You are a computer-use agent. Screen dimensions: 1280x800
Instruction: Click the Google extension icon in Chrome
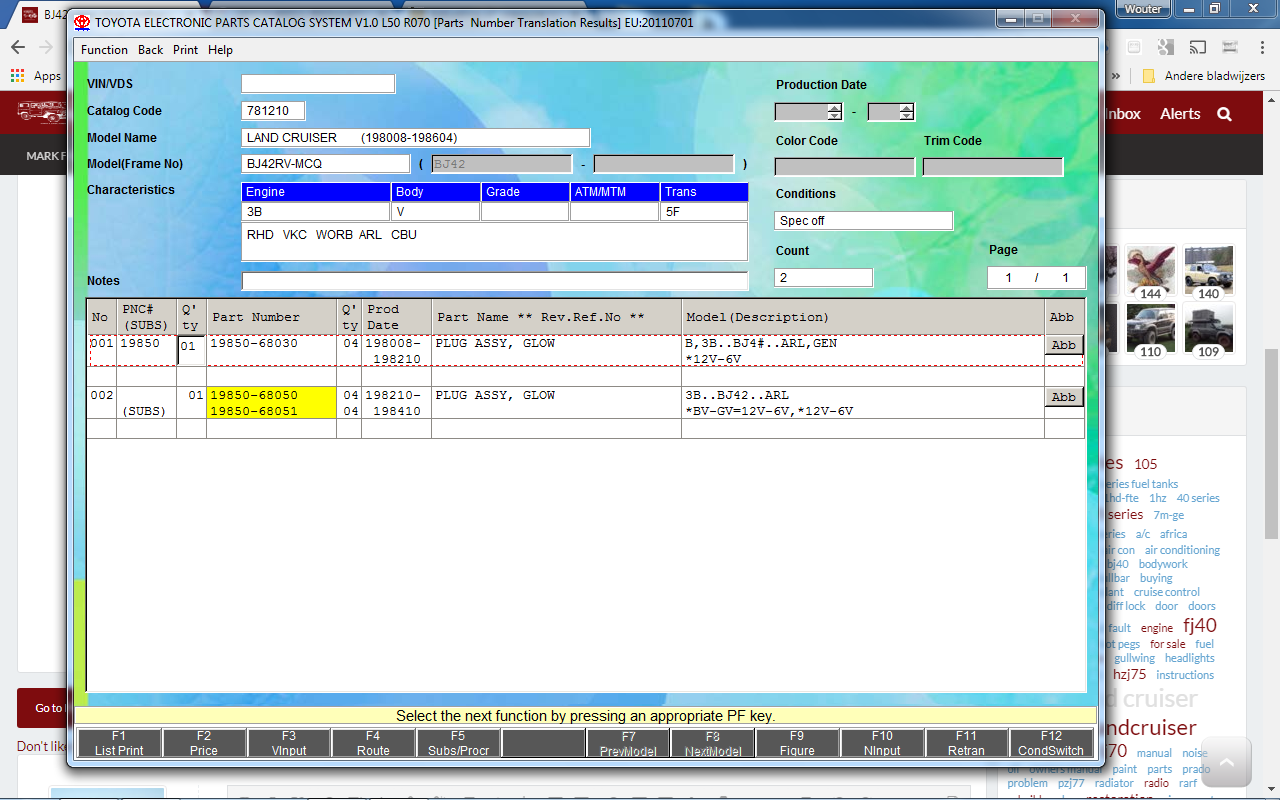tap(1165, 47)
